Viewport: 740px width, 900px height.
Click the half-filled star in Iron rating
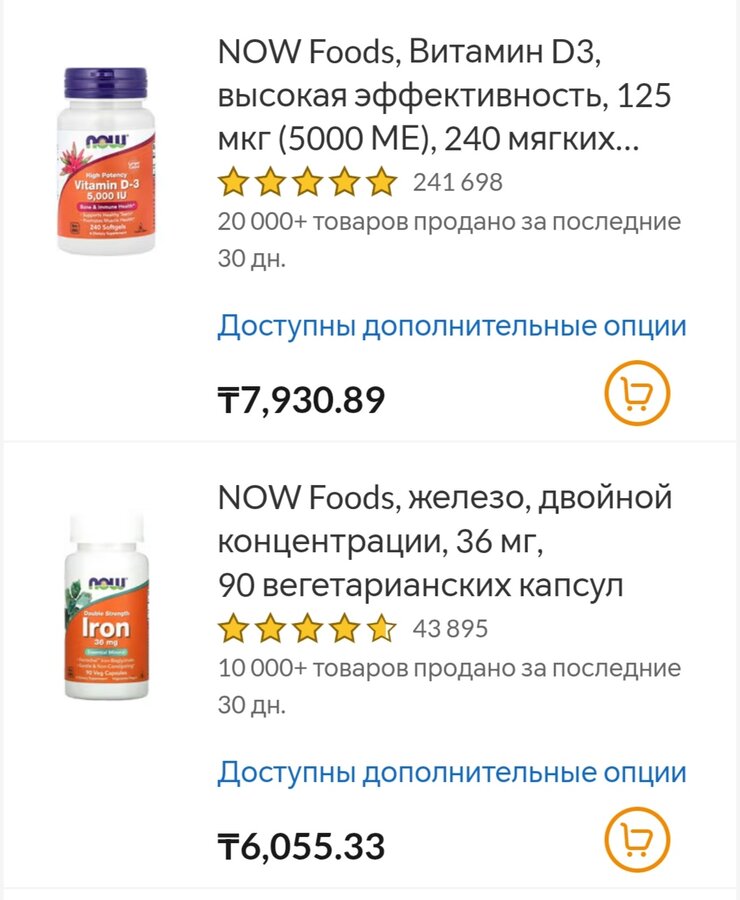(381, 629)
